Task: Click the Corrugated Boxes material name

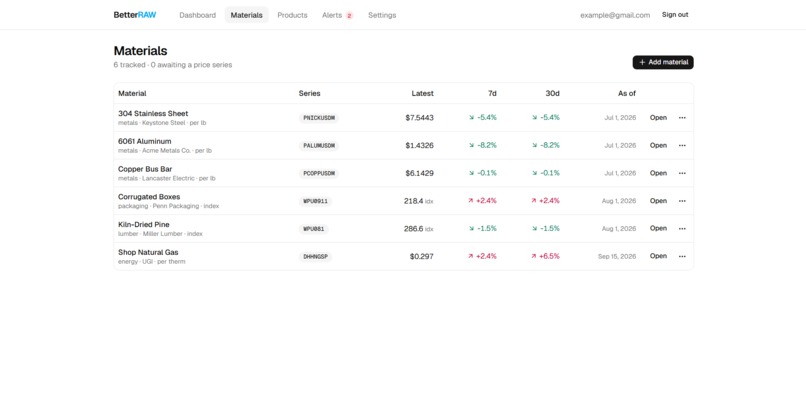Action: click(149, 197)
